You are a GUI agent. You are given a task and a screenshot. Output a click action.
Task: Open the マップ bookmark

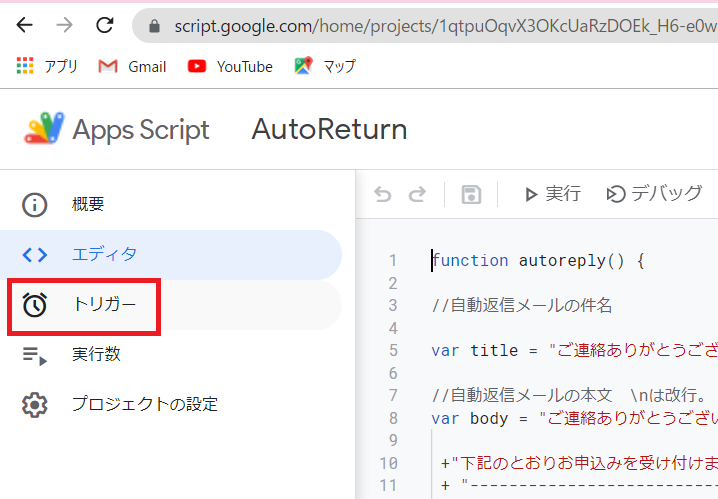325,67
